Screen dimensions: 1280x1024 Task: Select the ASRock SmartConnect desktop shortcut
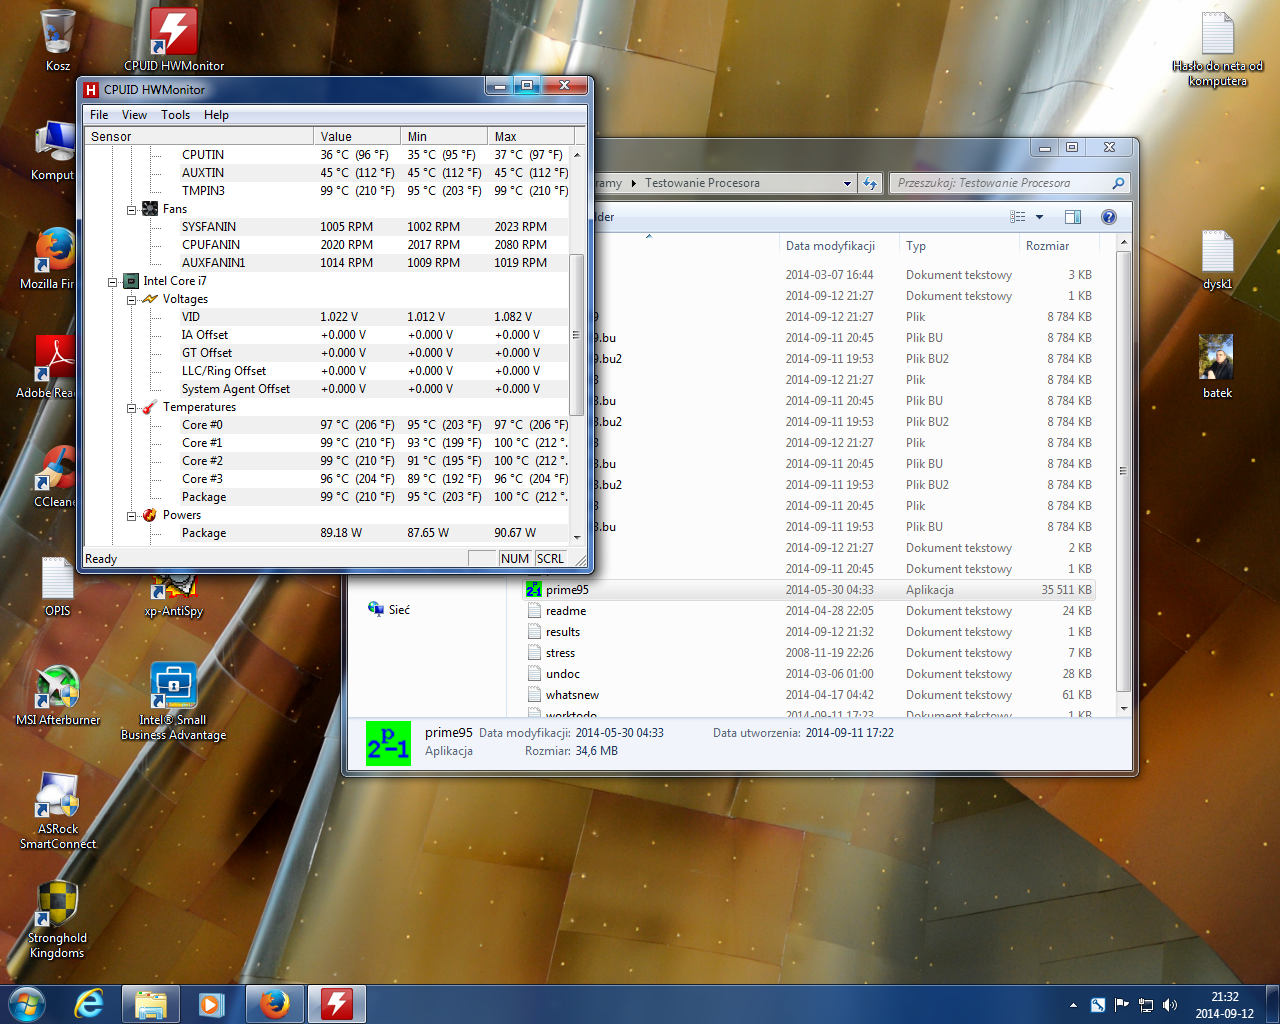pyautogui.click(x=58, y=810)
